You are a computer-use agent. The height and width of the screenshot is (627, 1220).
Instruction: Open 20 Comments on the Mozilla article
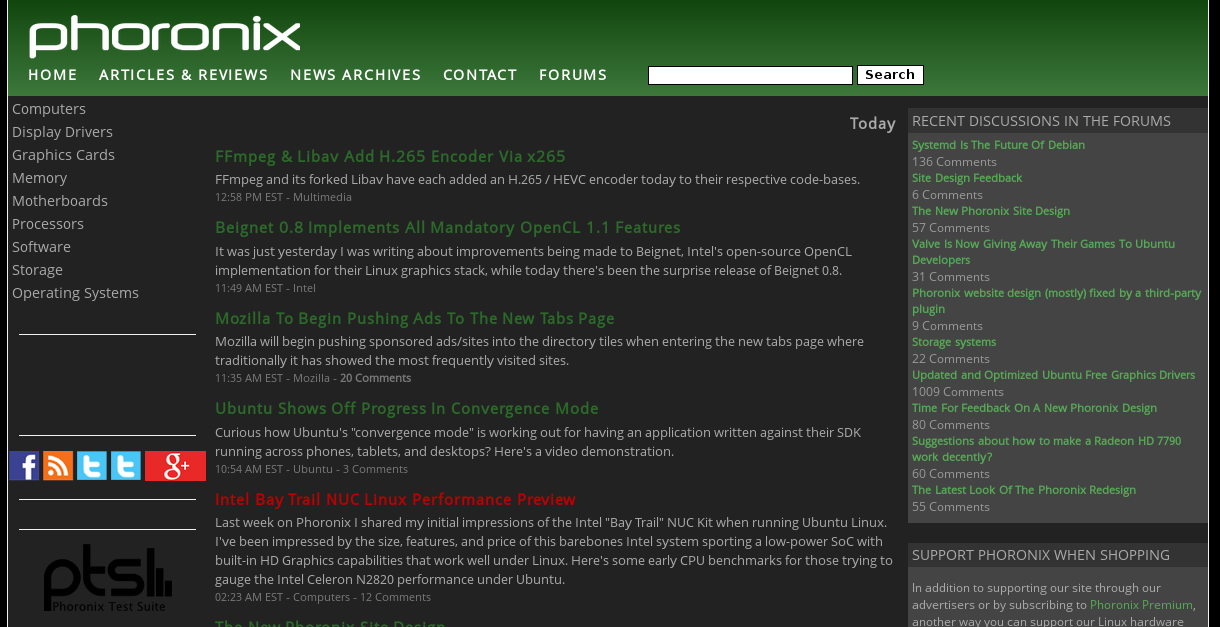(375, 378)
